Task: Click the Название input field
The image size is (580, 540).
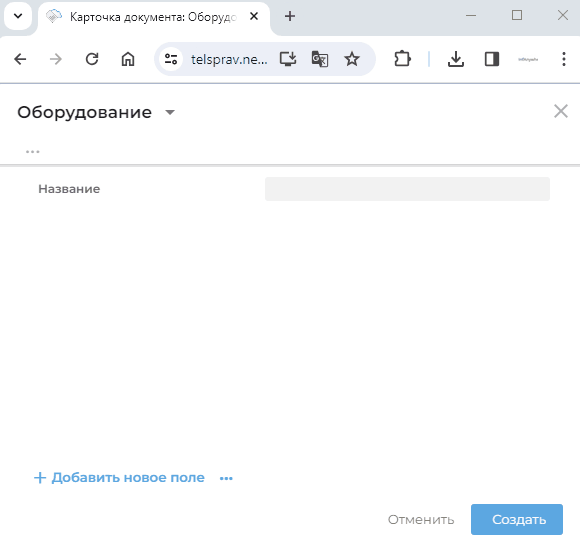Action: click(x=407, y=189)
